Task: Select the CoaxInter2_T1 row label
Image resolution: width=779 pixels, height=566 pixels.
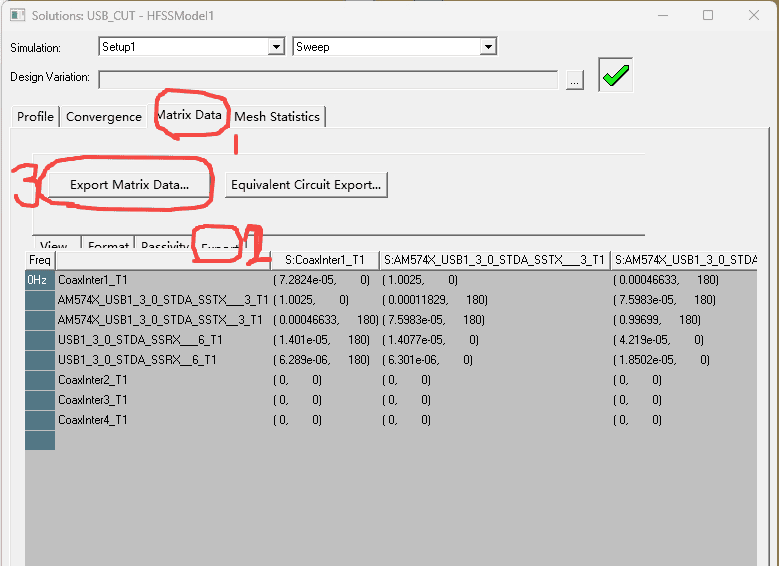Action: click(x=93, y=380)
